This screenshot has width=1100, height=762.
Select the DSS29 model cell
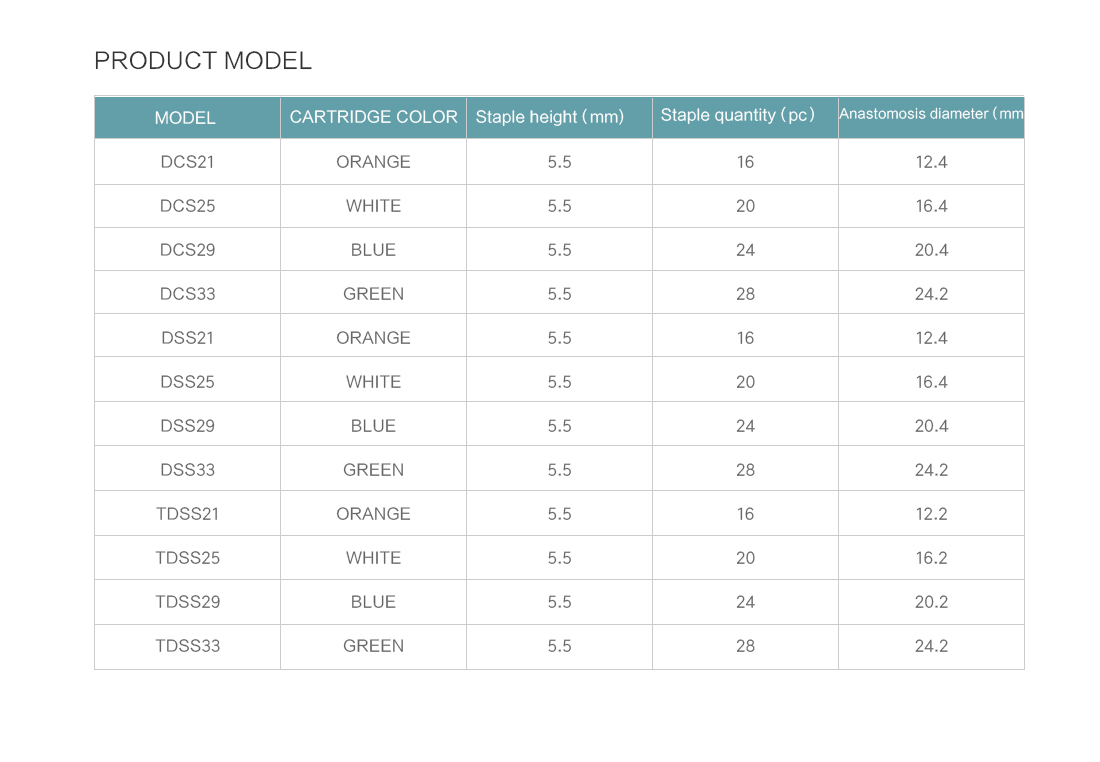tap(187, 426)
